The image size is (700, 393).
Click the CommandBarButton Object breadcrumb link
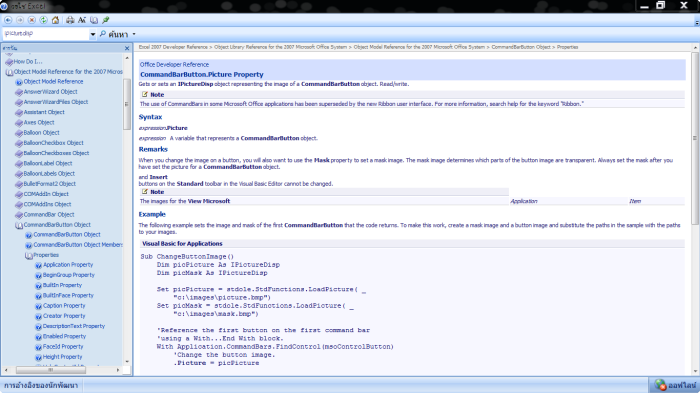click(x=521, y=47)
